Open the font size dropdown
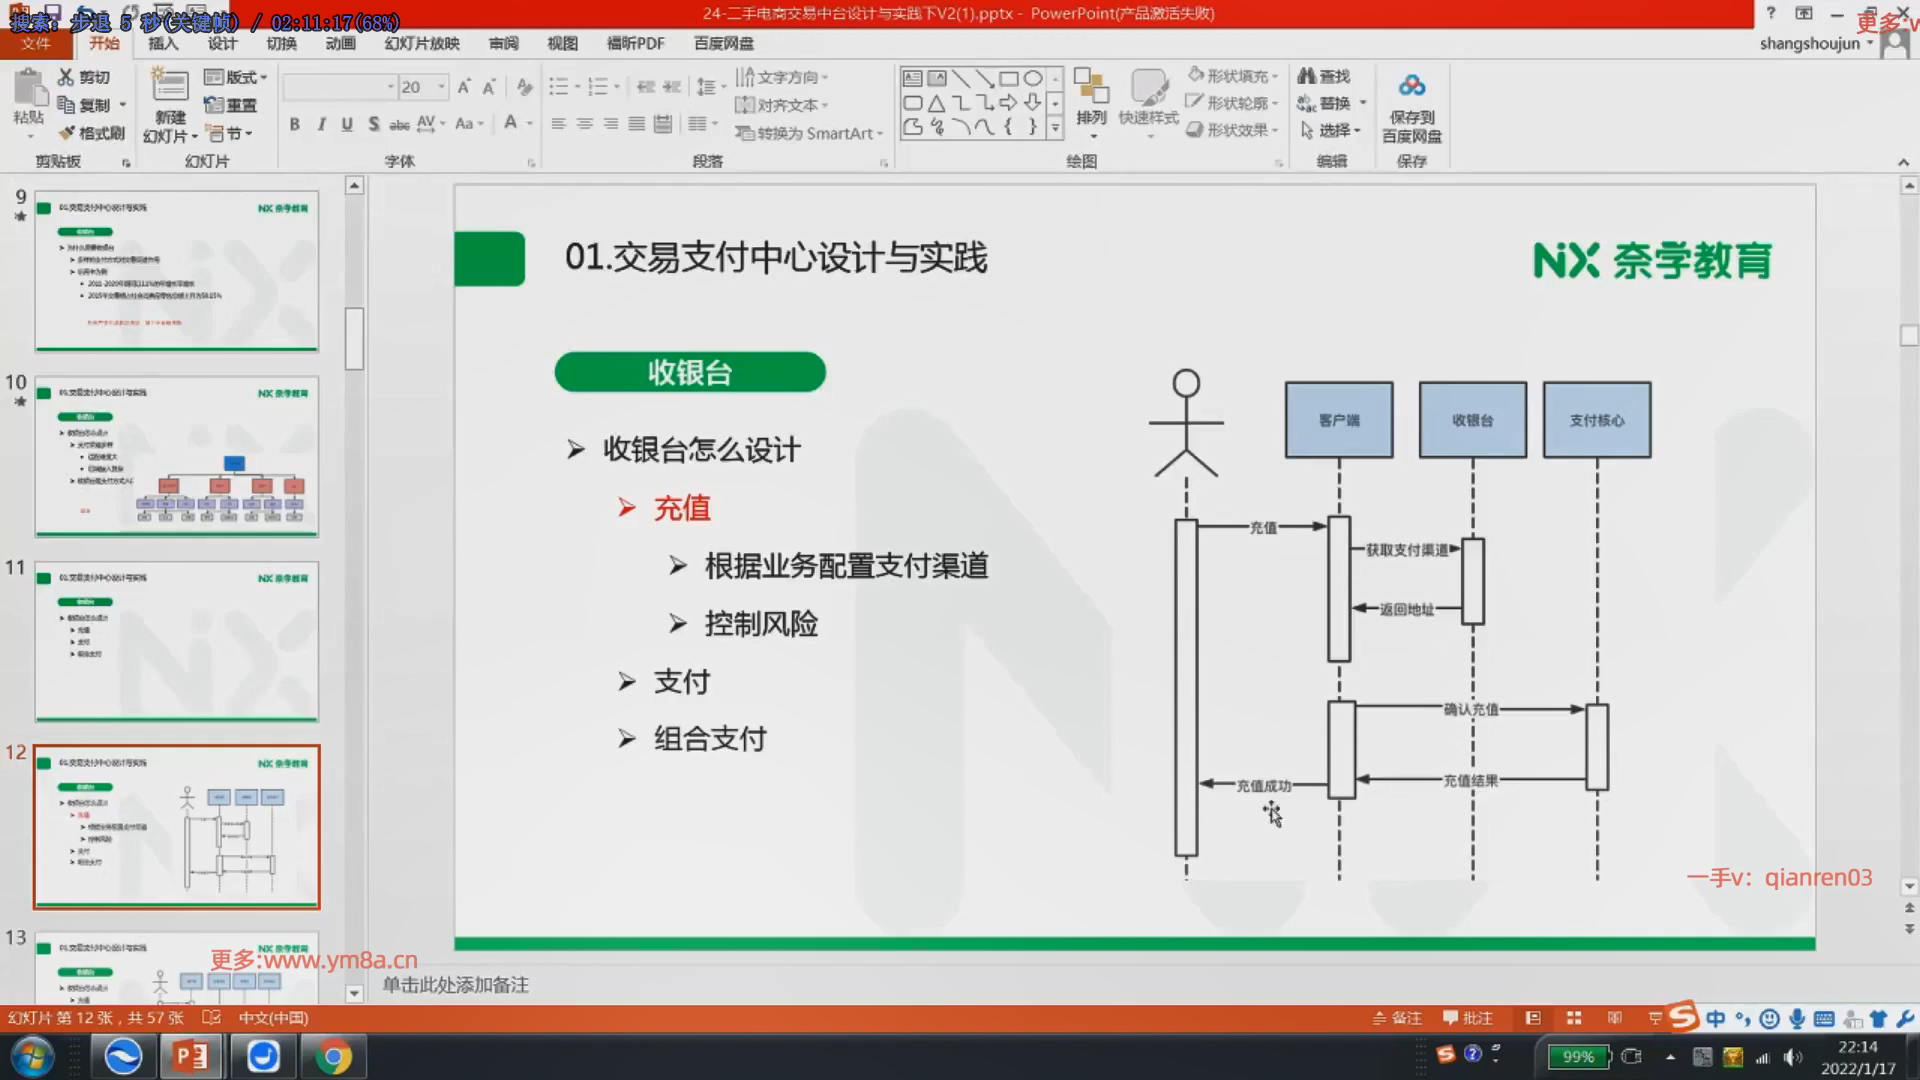The width and height of the screenshot is (1920, 1080). click(x=441, y=87)
